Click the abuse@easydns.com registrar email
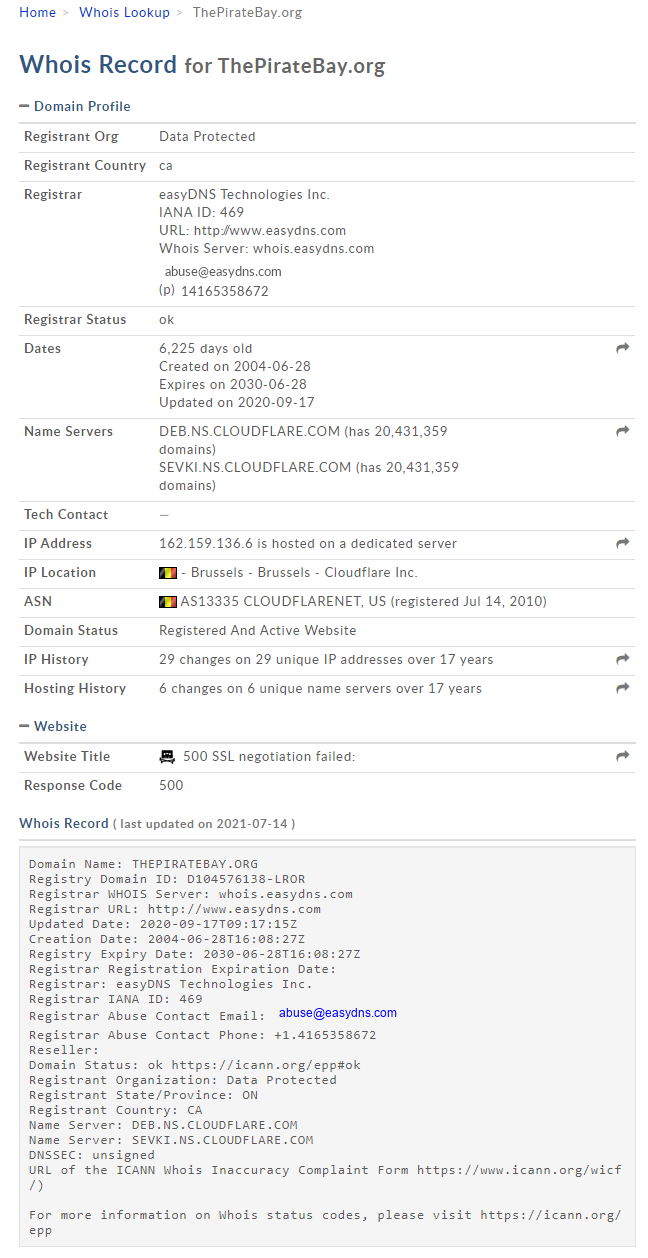Viewport: 648px width, 1258px height. tap(223, 271)
